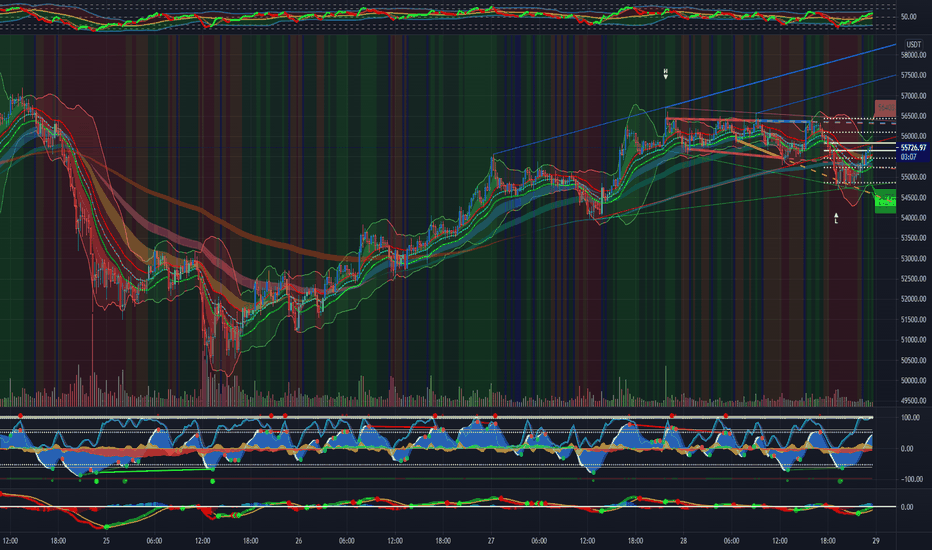
Task: Click the -100.00 oscillator scale label
Action: click(x=911, y=479)
